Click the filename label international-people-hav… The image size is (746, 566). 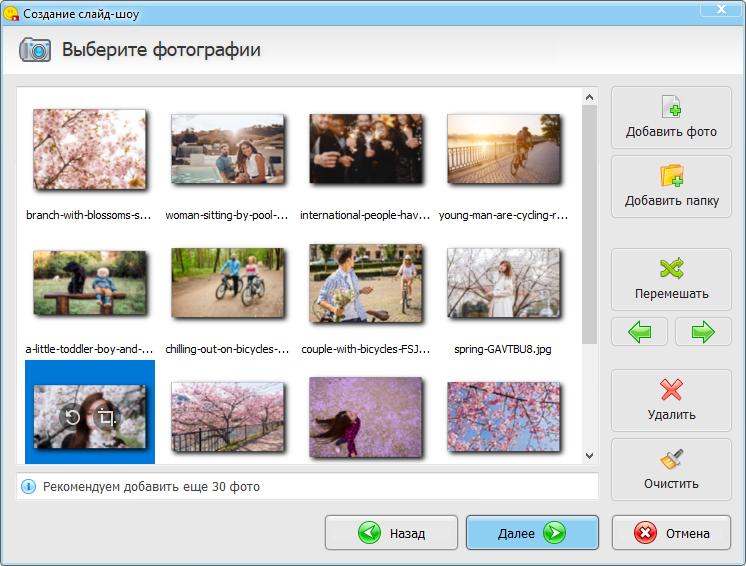[365, 215]
